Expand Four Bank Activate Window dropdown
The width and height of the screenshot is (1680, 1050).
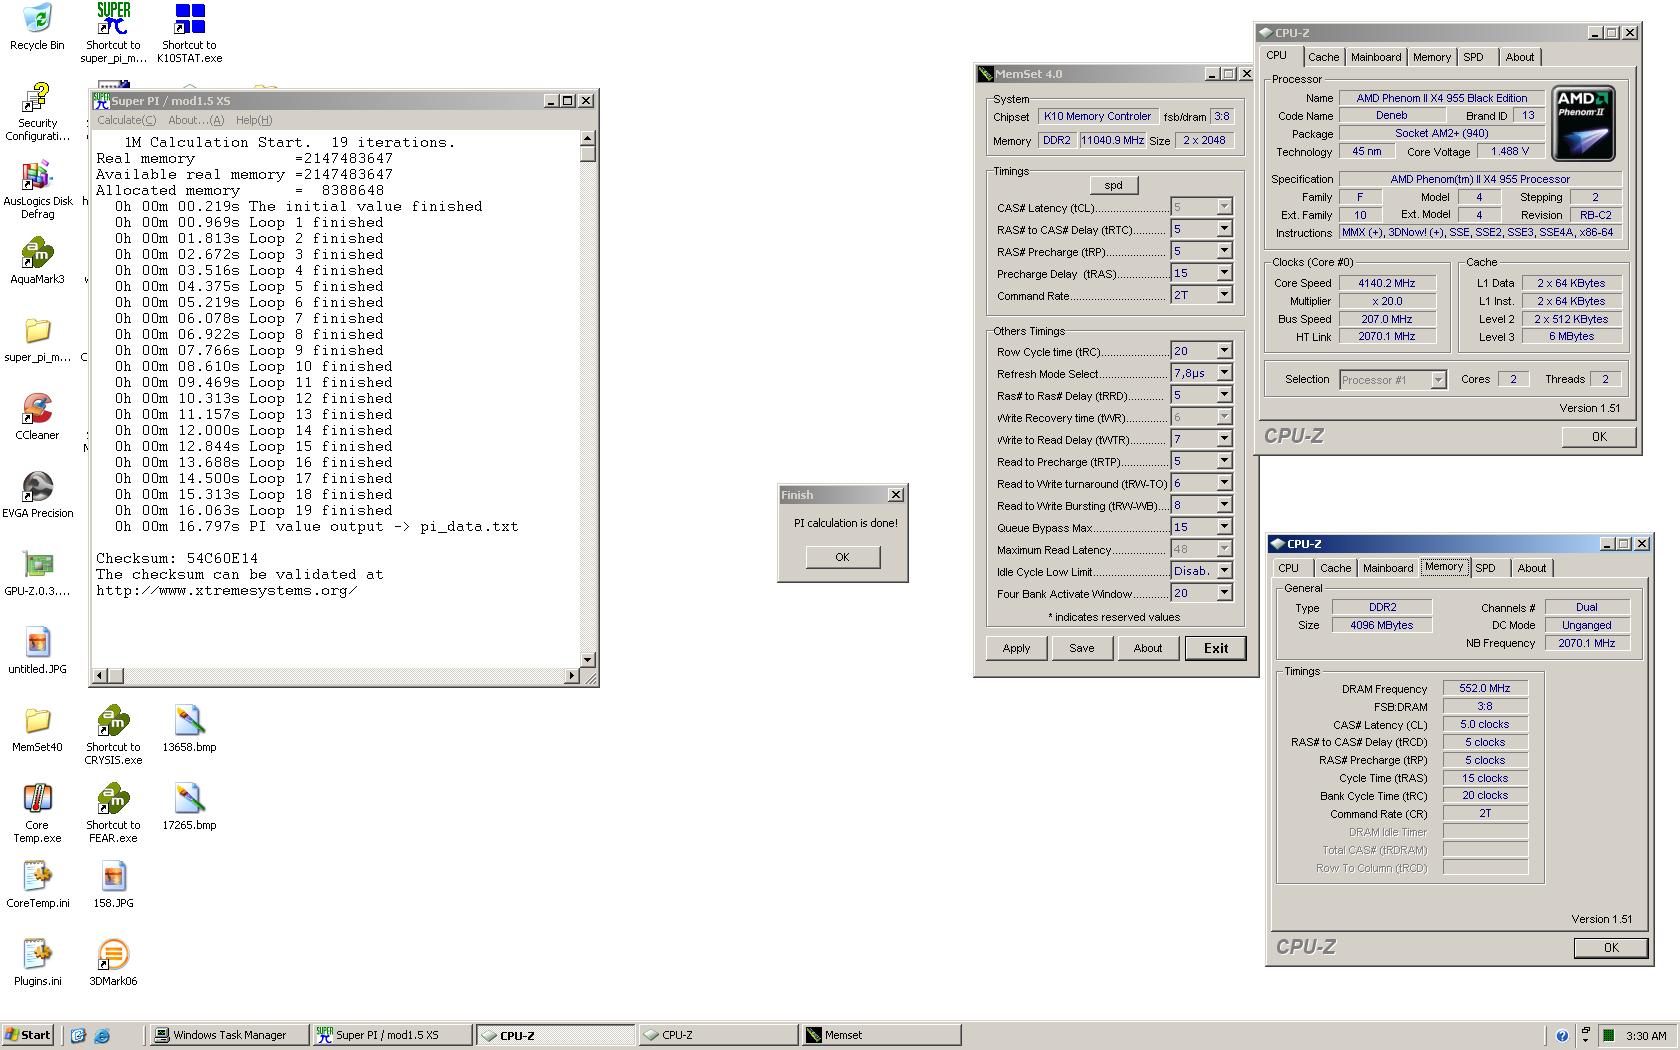(x=1223, y=593)
